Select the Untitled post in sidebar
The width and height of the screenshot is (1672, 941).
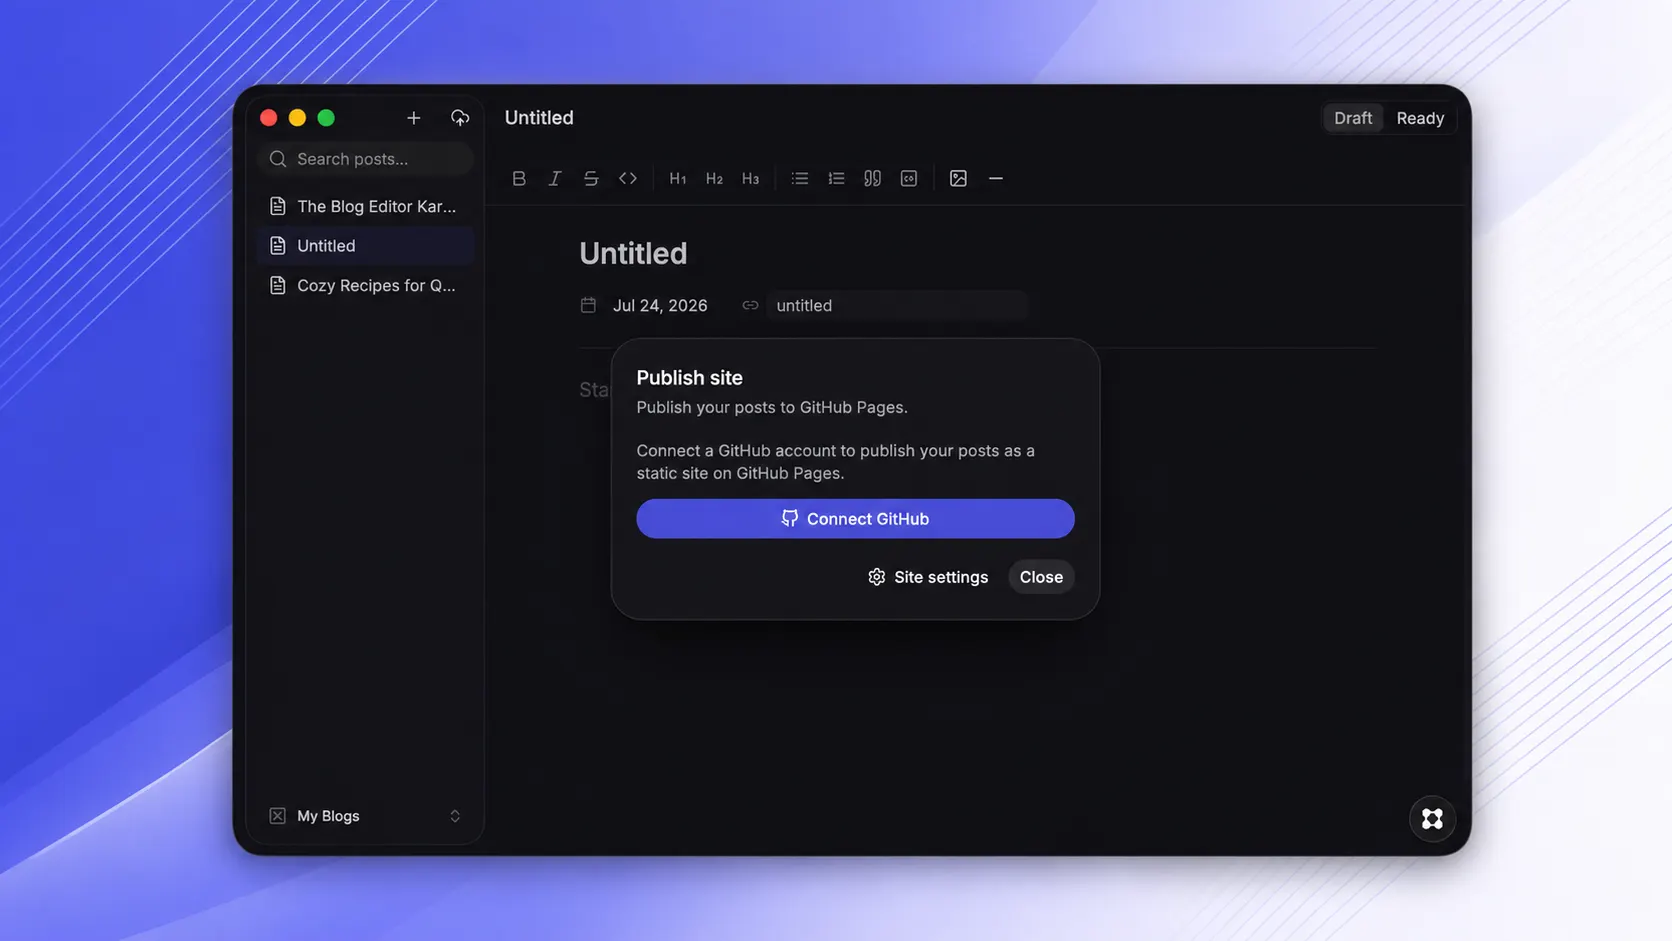tap(365, 246)
